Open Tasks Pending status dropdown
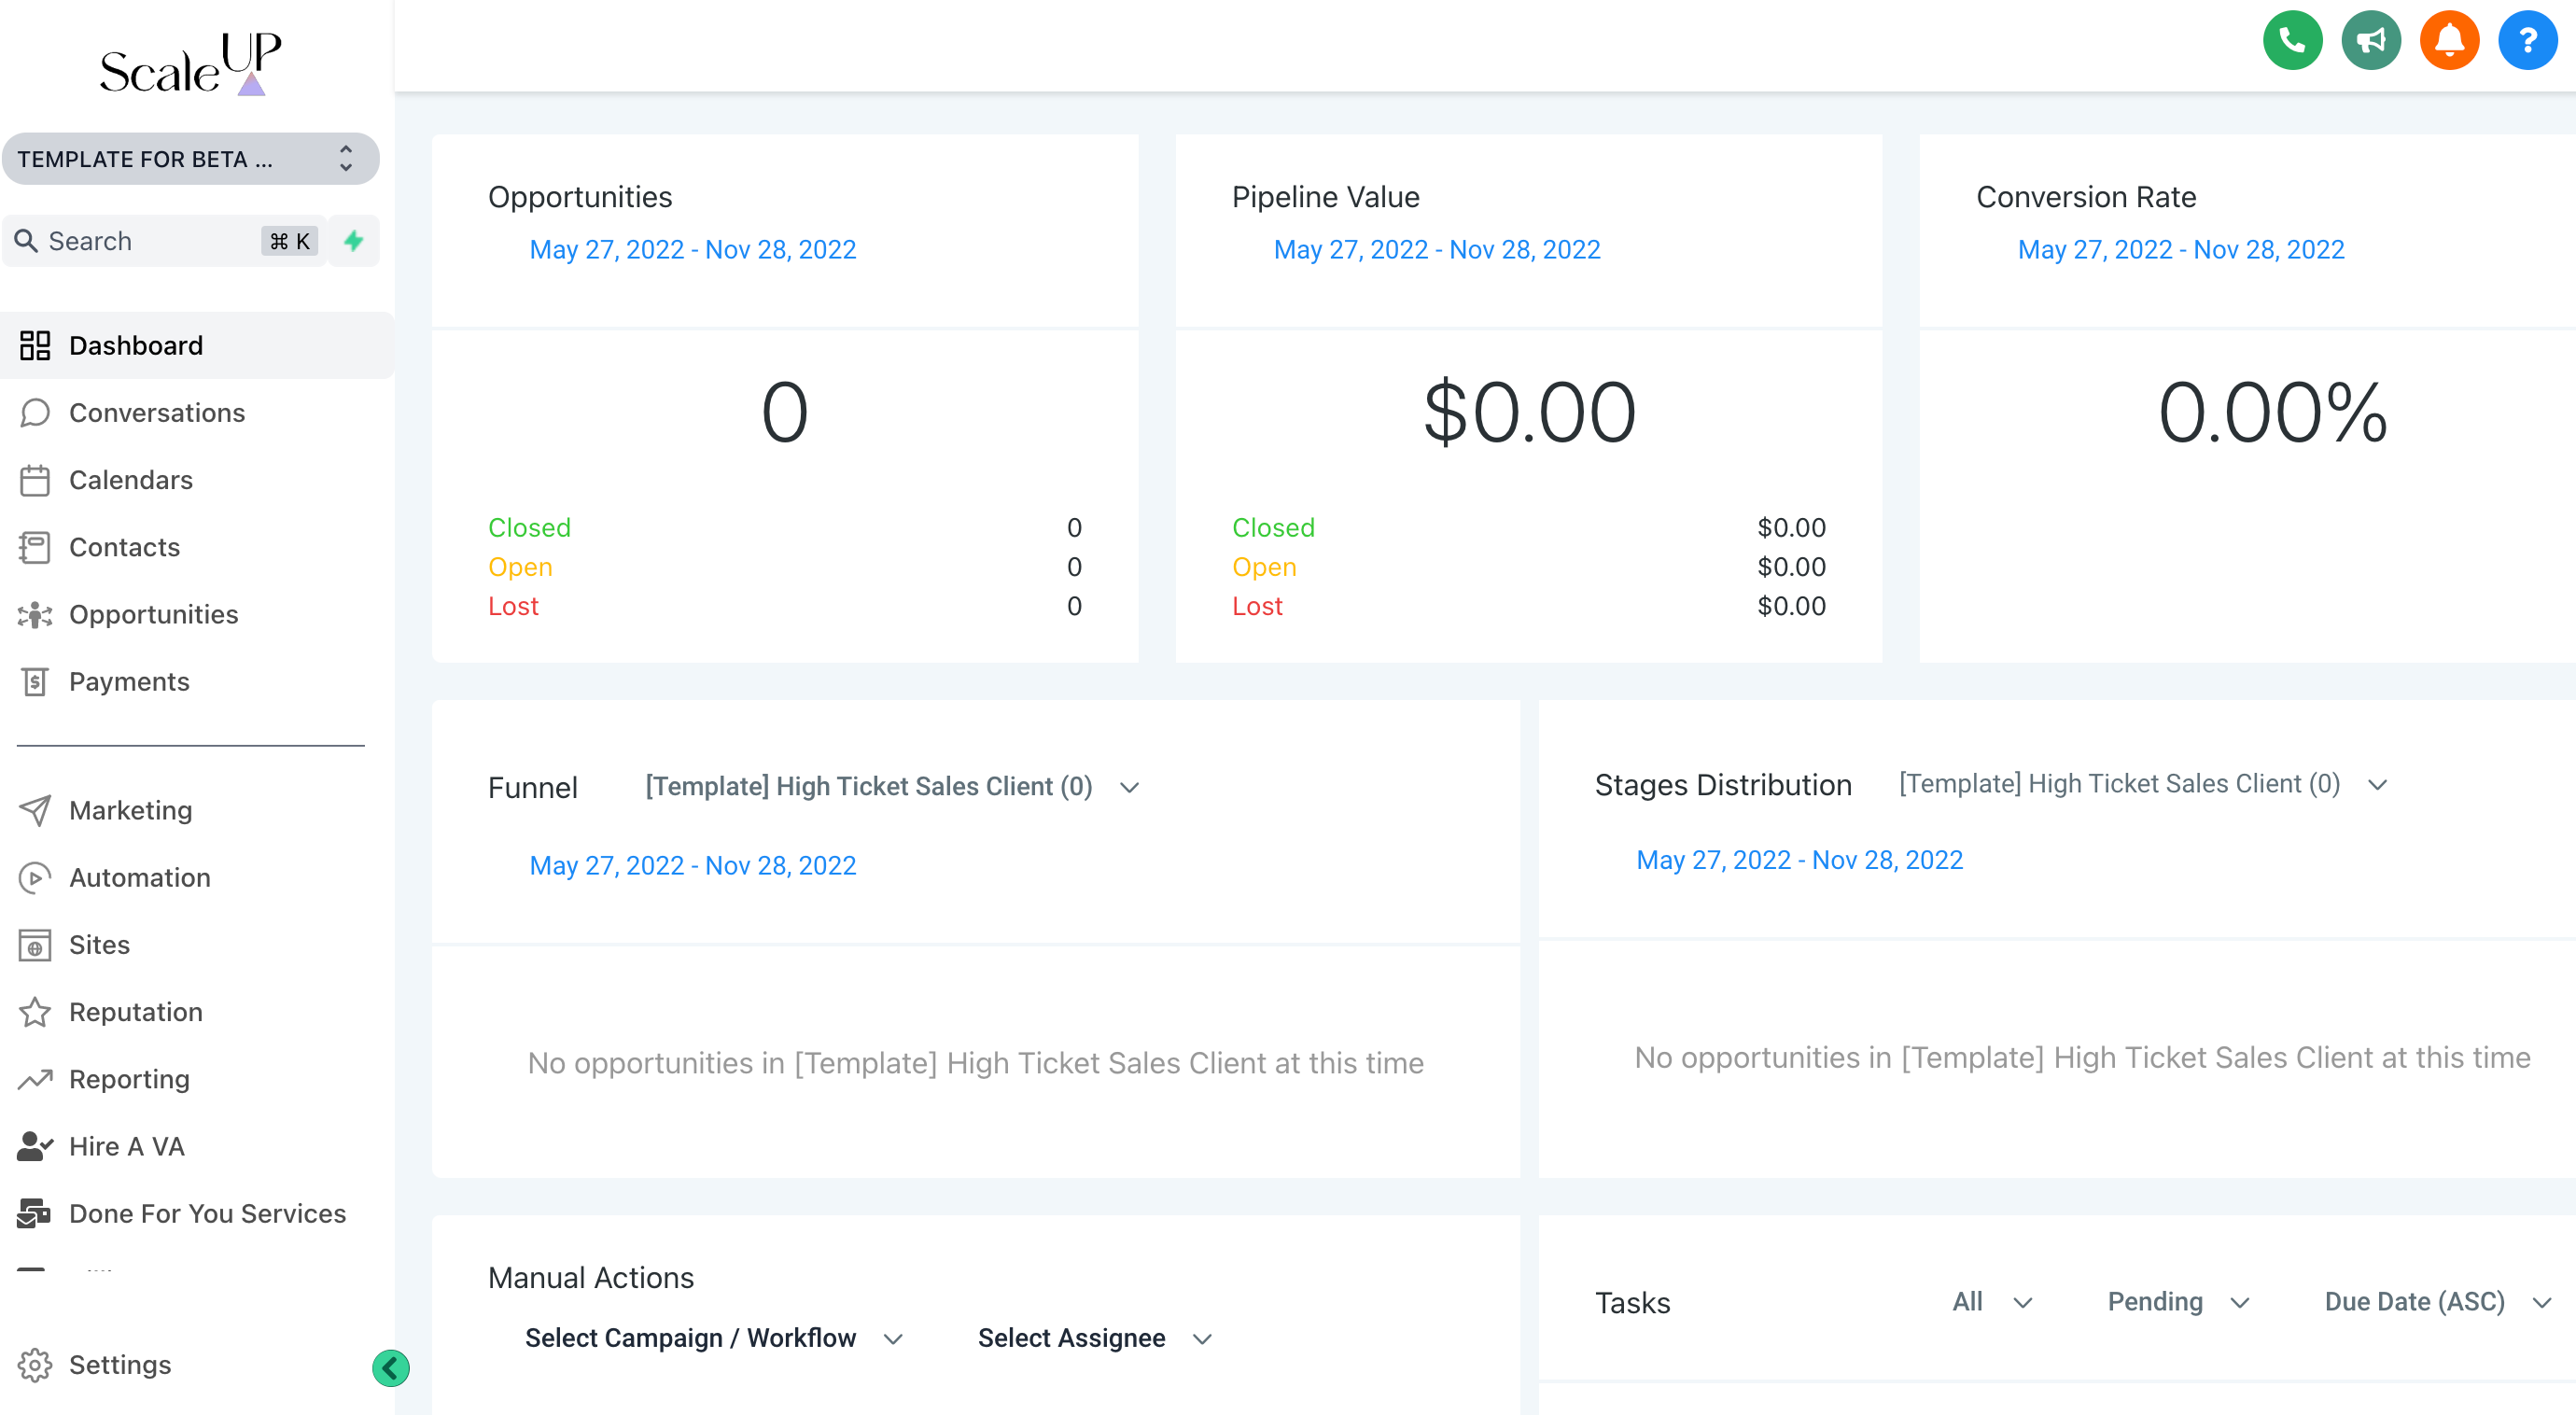 [x=2178, y=1302]
